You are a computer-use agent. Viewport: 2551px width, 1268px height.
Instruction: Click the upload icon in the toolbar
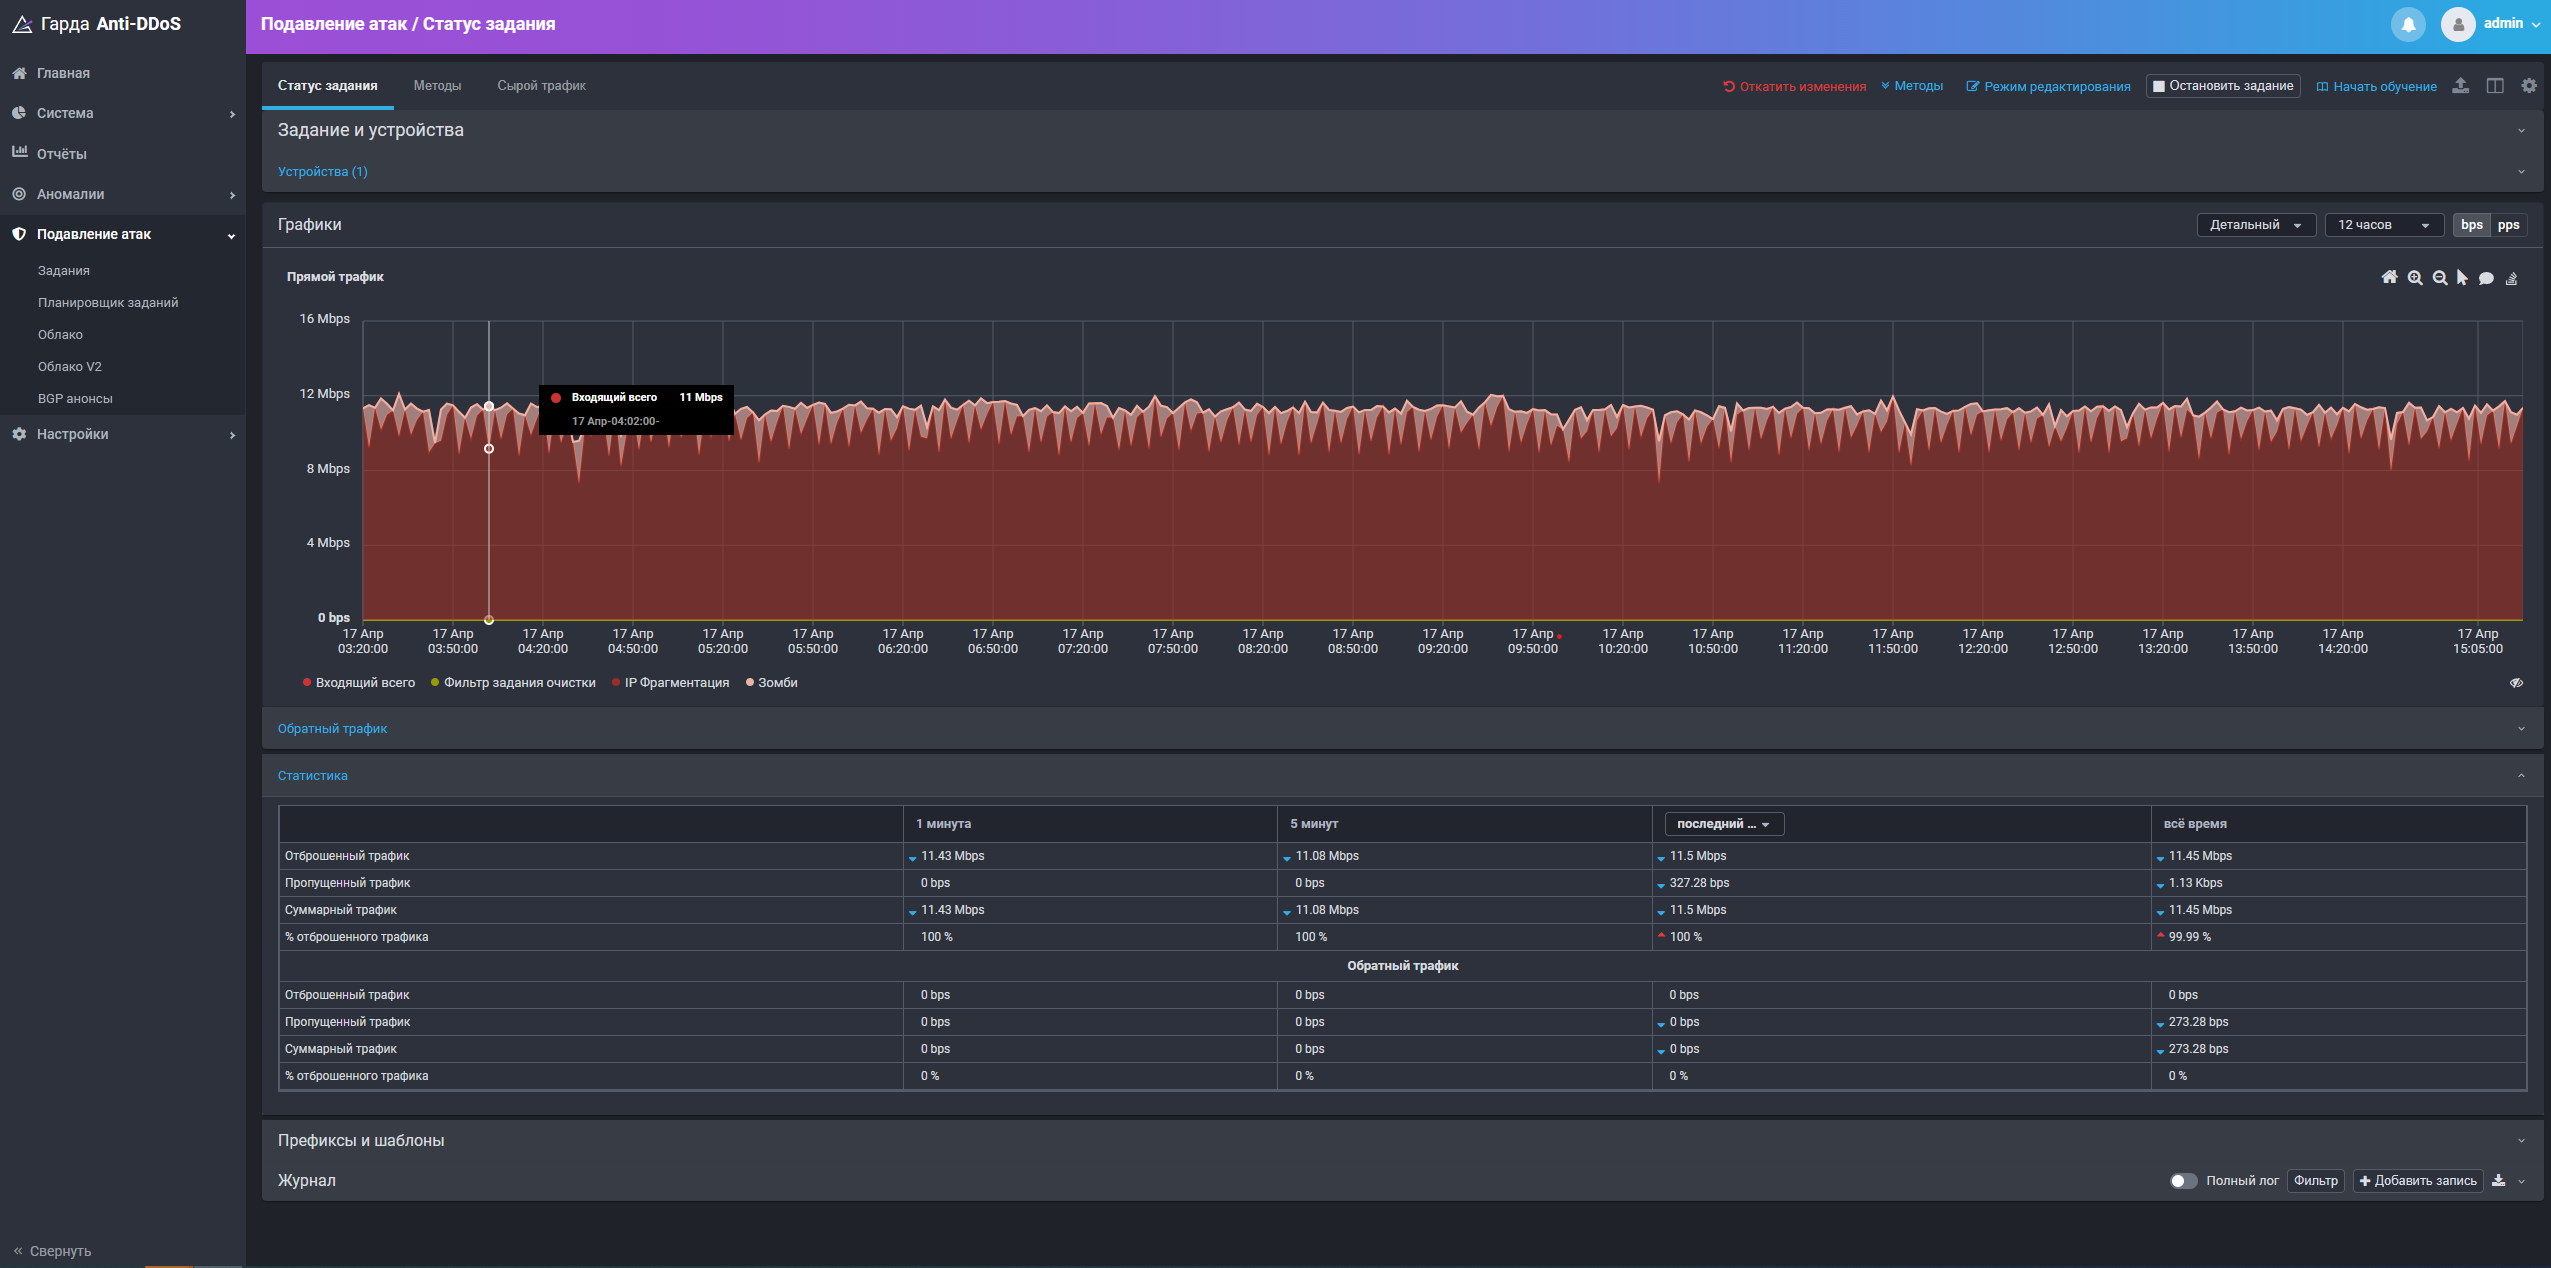[2461, 86]
